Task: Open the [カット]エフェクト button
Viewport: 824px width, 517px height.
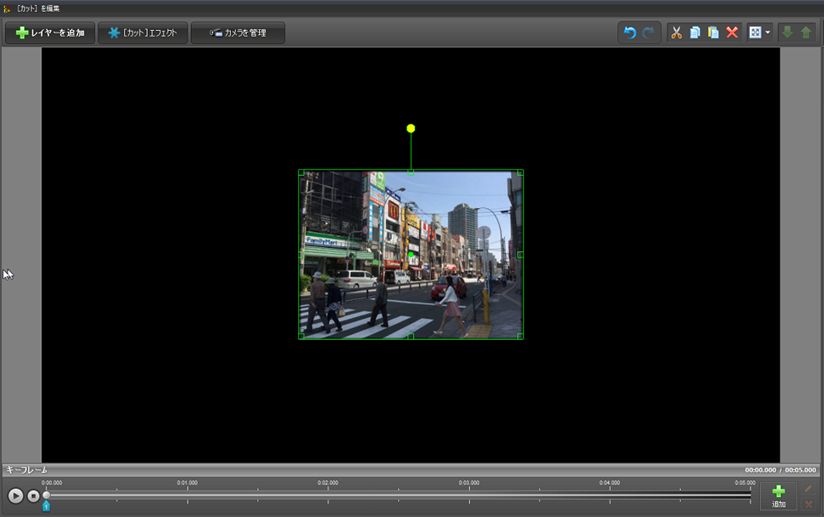Action: [x=142, y=33]
